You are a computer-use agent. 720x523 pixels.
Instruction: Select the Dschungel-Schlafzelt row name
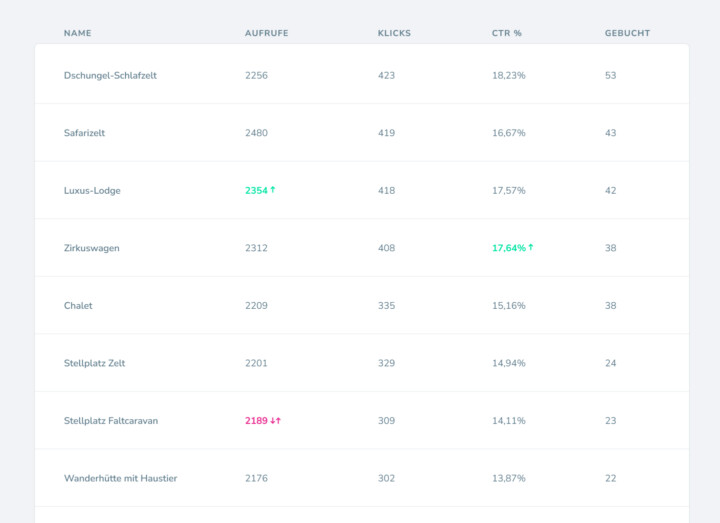click(x=110, y=76)
